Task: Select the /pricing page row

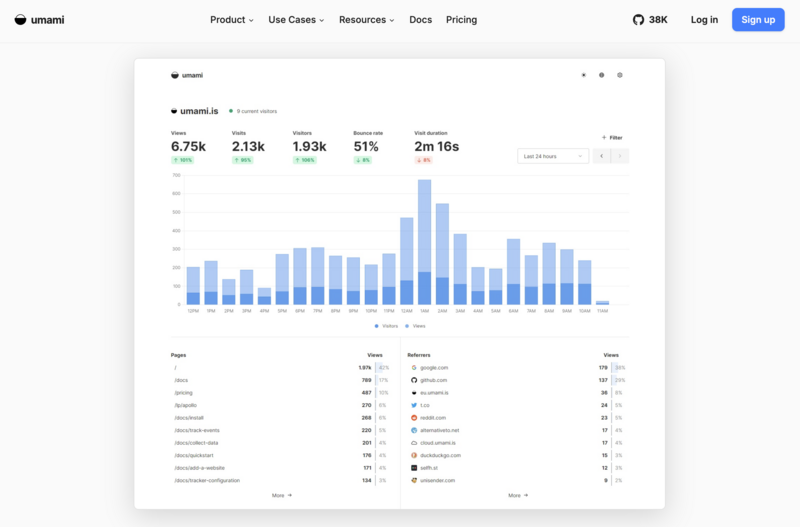Action: [x=280, y=393]
